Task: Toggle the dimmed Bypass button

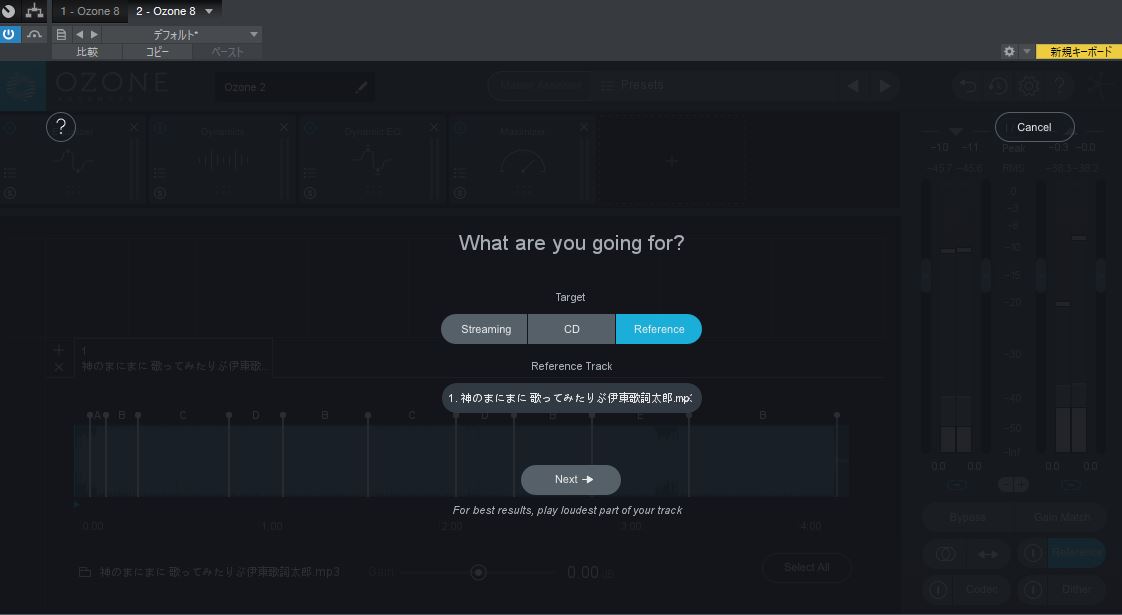Action: pos(967,517)
